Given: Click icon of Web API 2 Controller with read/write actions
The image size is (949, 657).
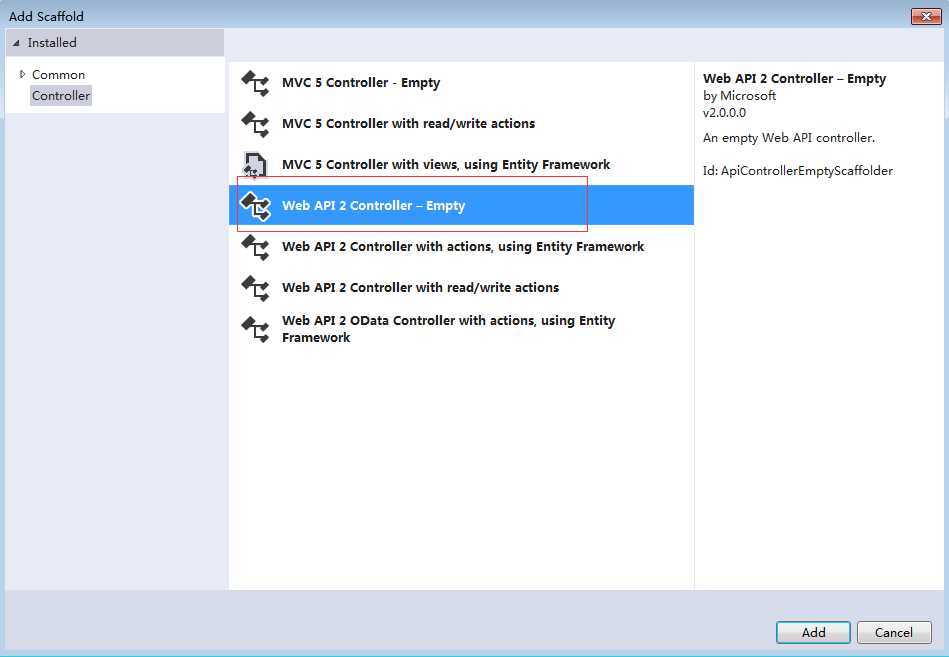Looking at the screenshot, I should coord(255,289).
